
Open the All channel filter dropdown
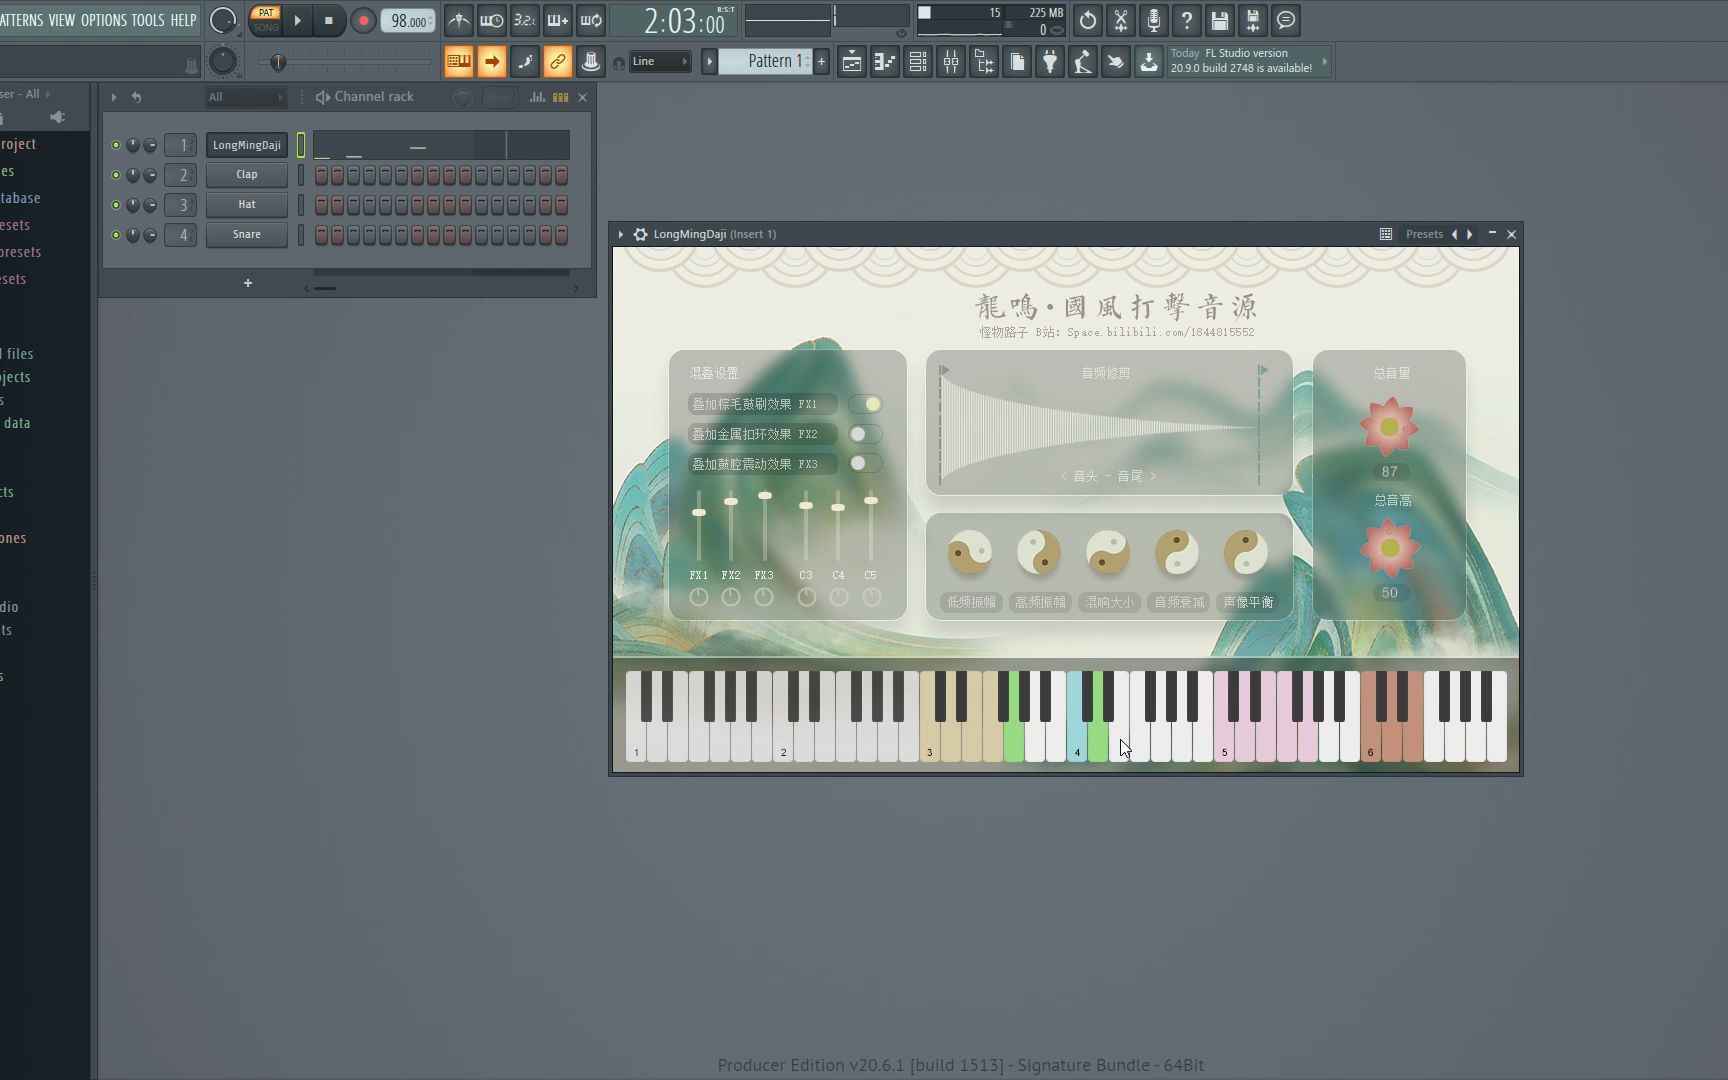pos(246,97)
